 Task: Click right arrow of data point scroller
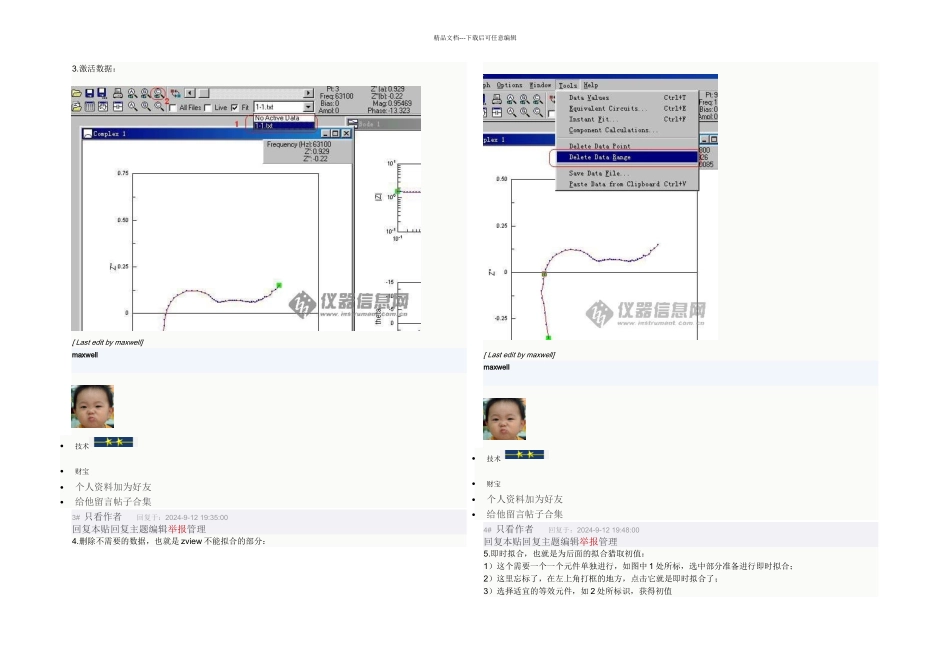308,93
